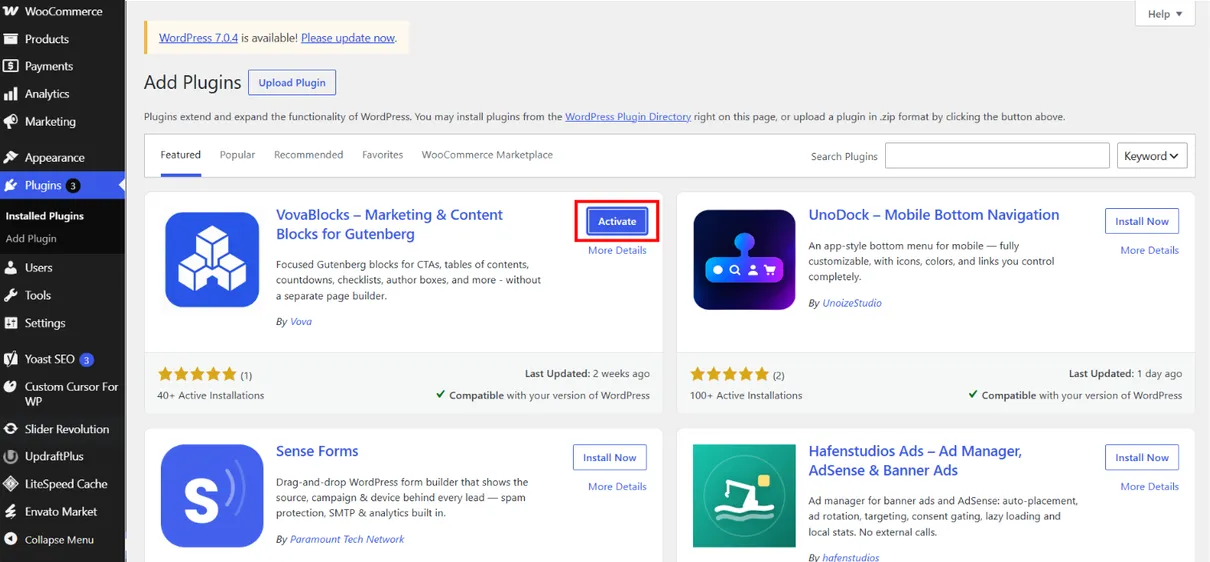Viewport: 1210px width, 562px height.
Task: Click UnoDock Mobile Bottom Navigation title
Action: (934, 215)
